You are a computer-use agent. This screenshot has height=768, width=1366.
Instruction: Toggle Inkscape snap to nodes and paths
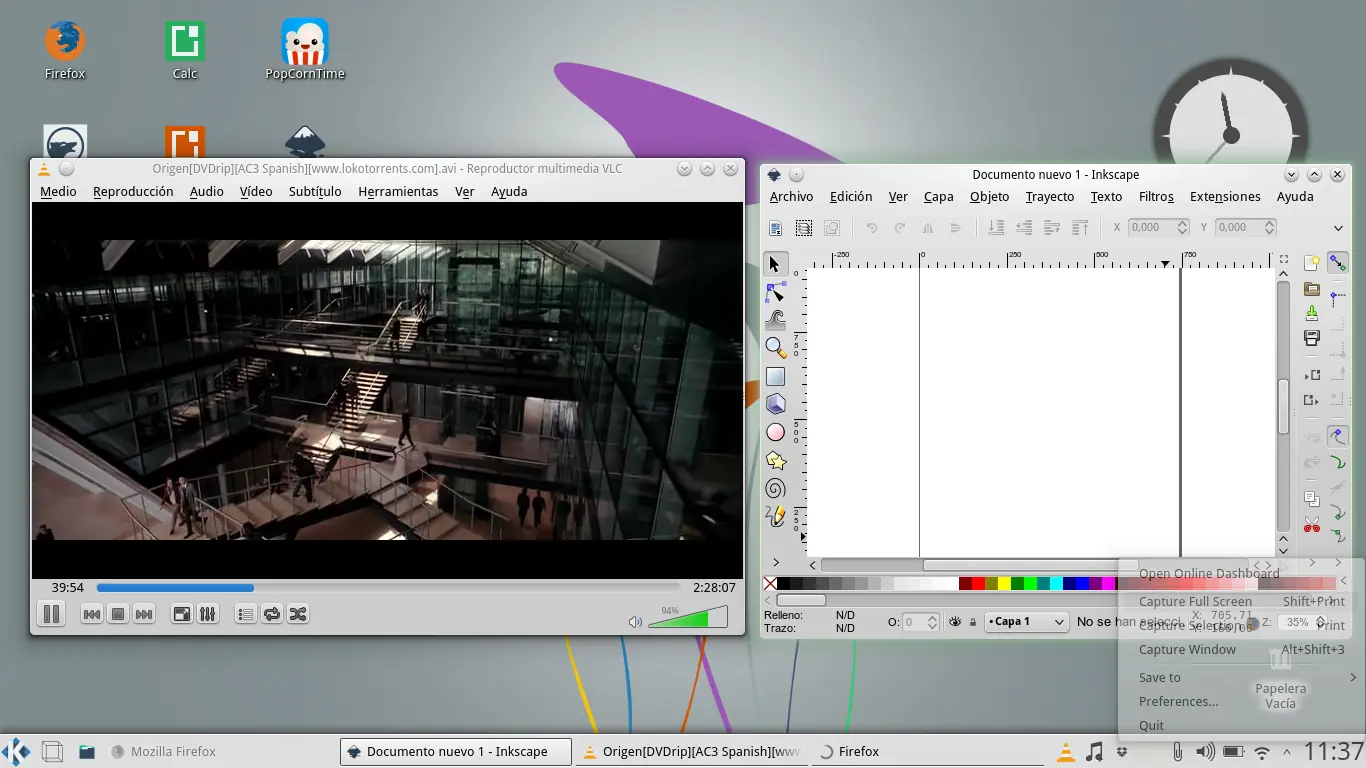click(x=1338, y=436)
